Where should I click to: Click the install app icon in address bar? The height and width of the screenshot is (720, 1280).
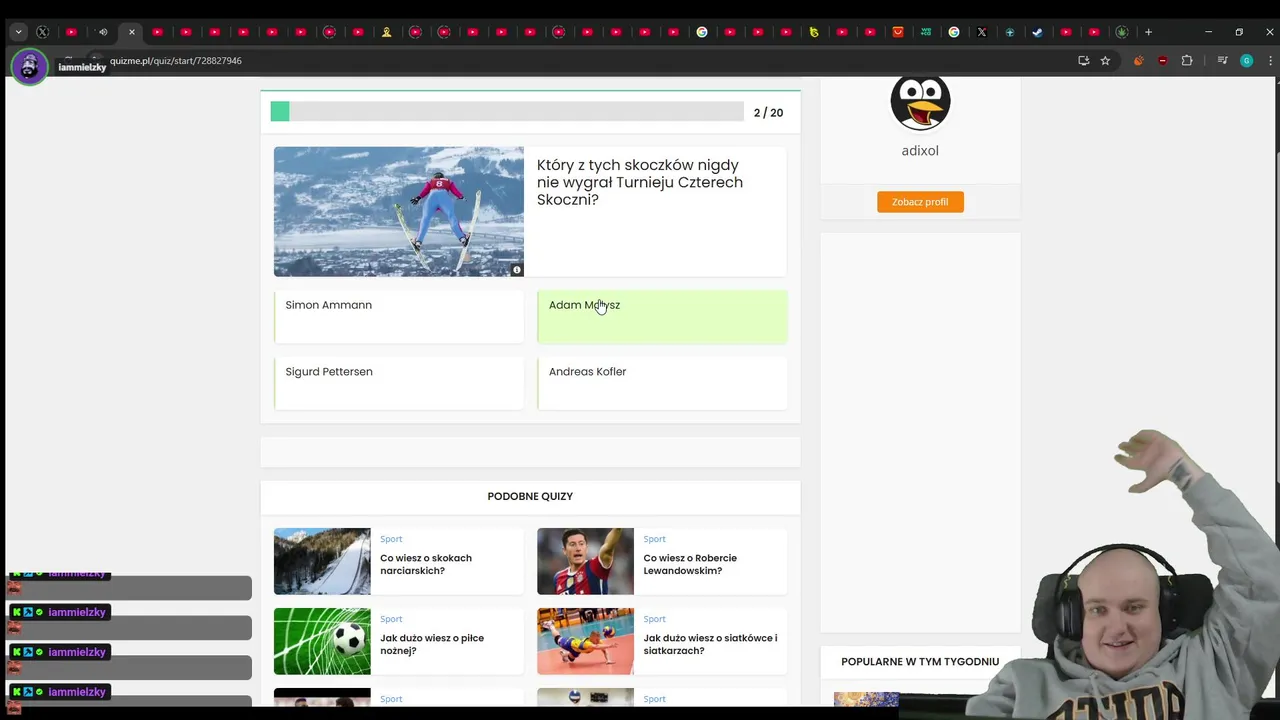tap(1083, 61)
